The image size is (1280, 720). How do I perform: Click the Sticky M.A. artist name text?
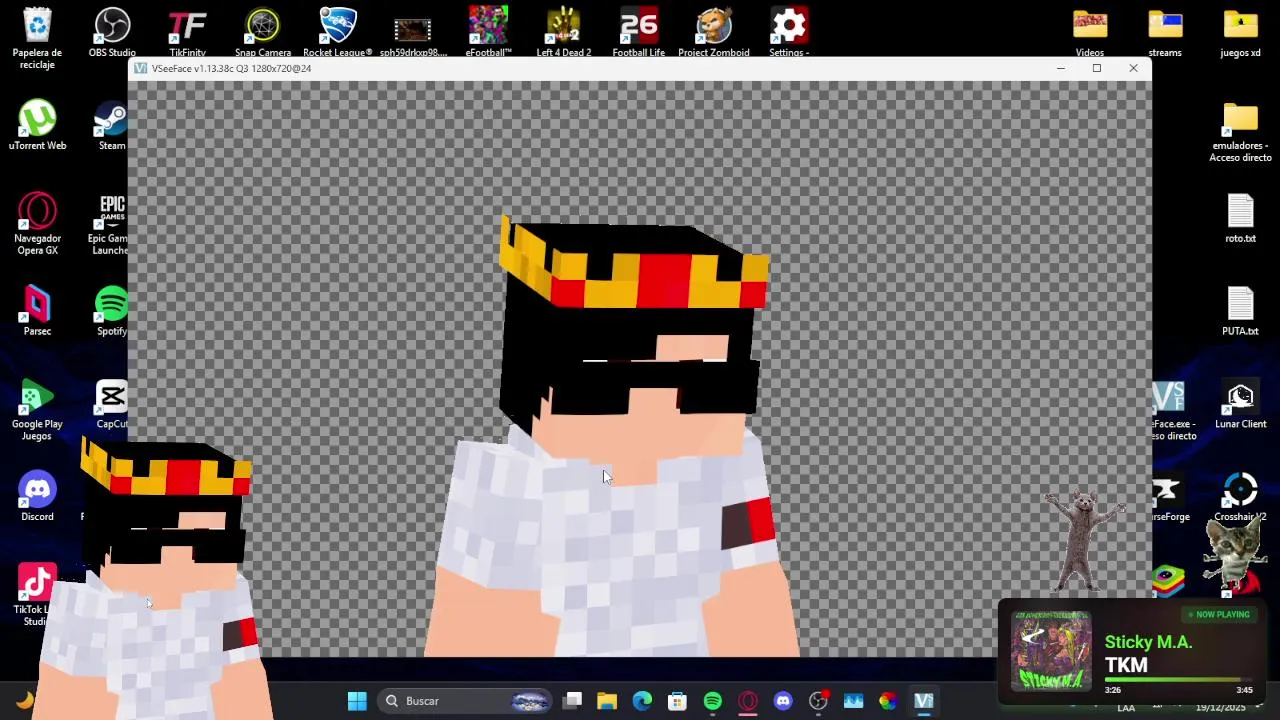[1148, 642]
